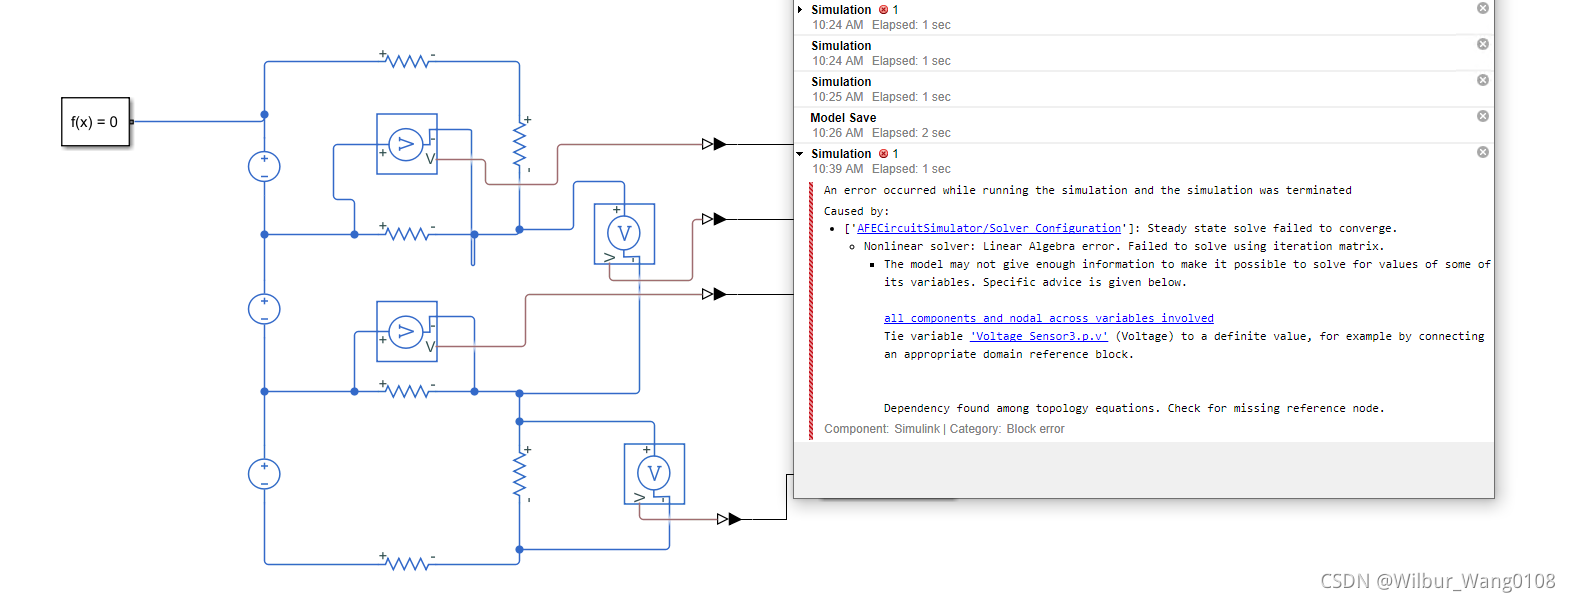Dismiss the 10:25 AM Simulation entry
Screen dimensions: 1570x602
point(1482,80)
